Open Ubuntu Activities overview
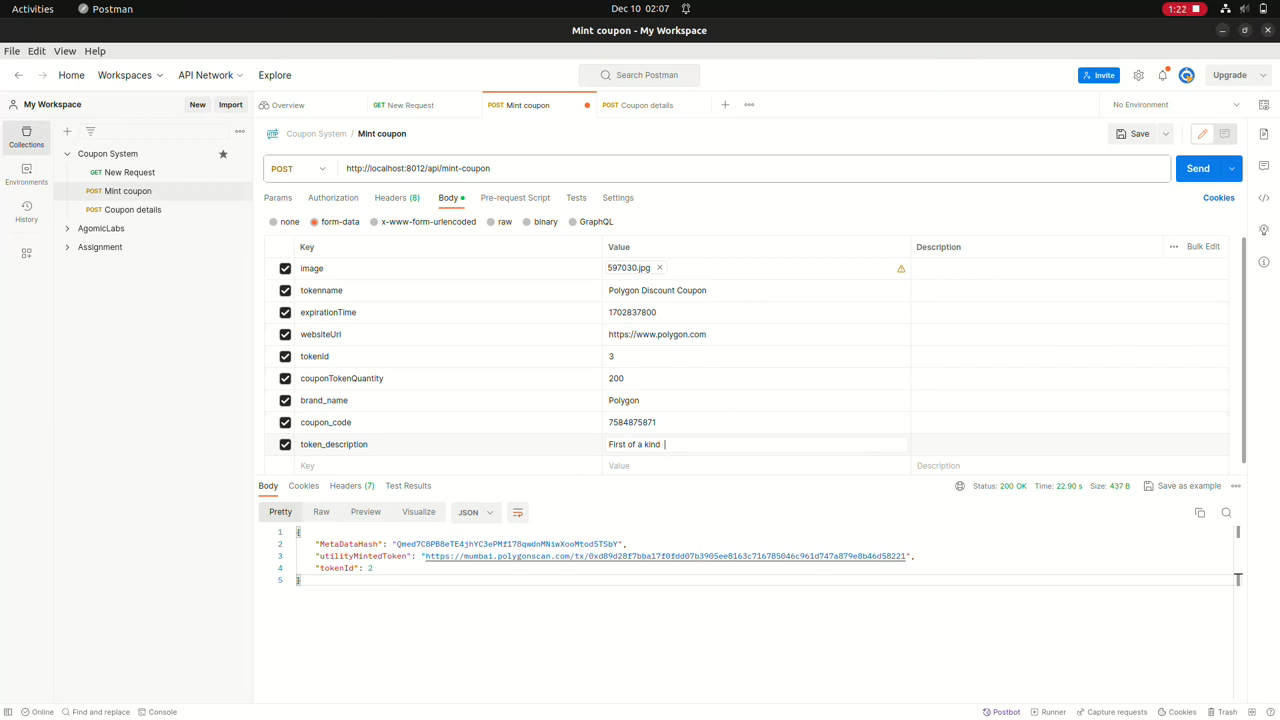The image size is (1280, 720). pos(33,9)
